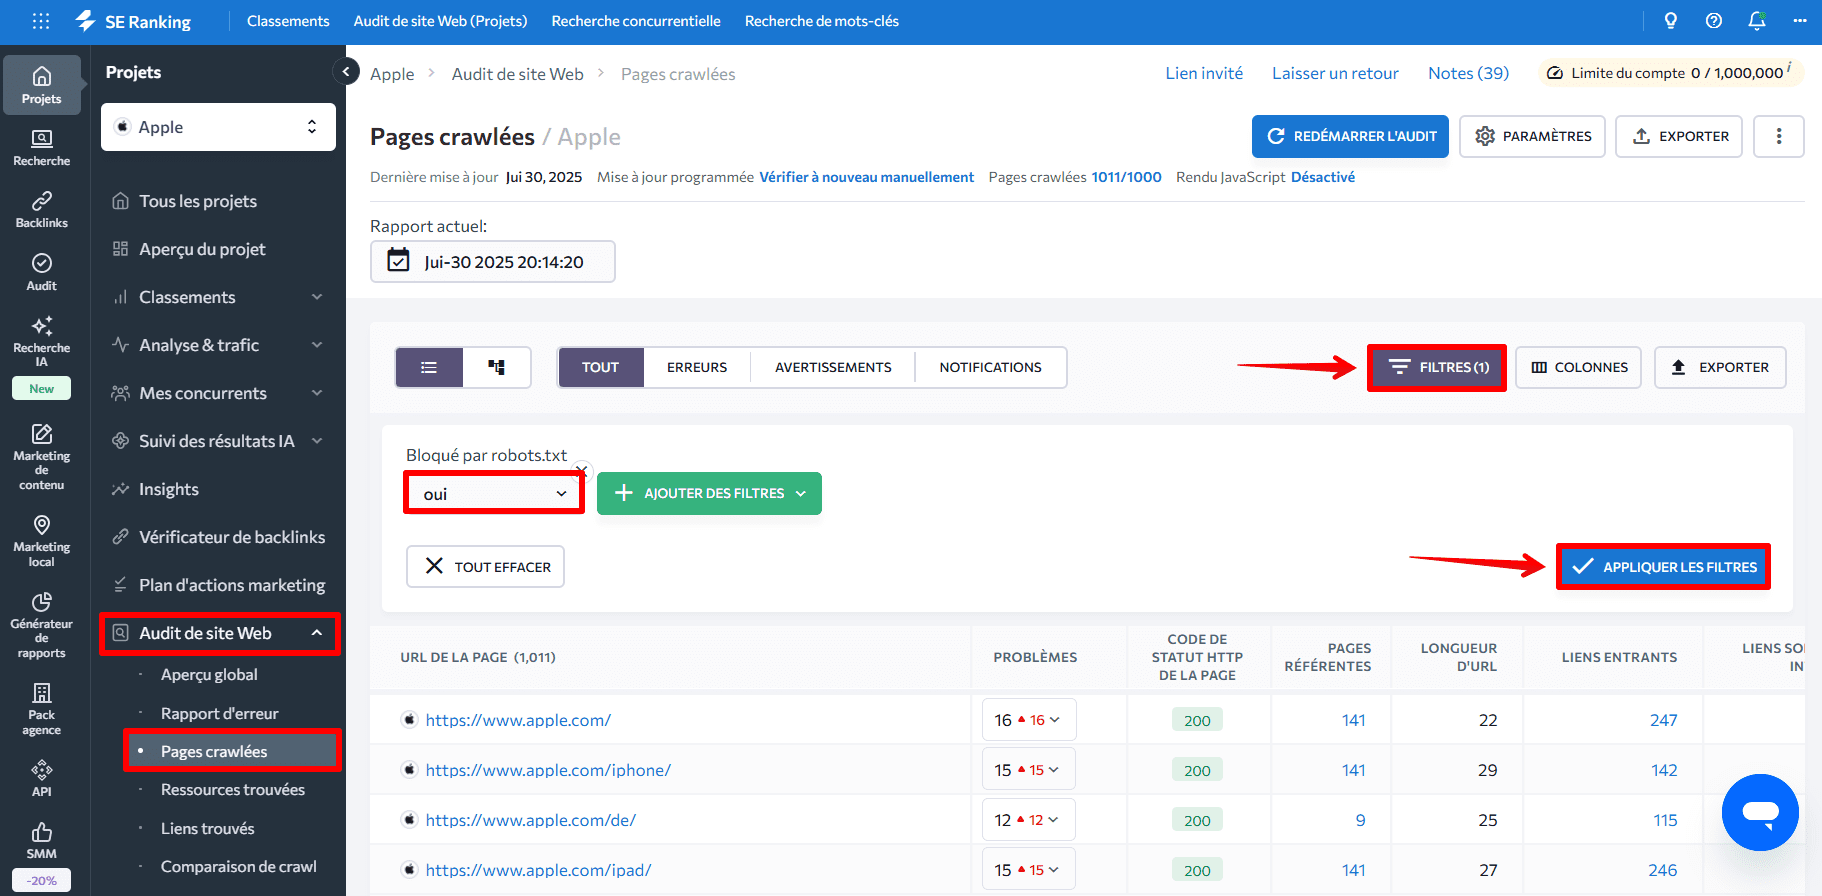Image resolution: width=1822 pixels, height=896 pixels.
Task: Open the lightbulb tips icon
Action: [x=1670, y=21]
